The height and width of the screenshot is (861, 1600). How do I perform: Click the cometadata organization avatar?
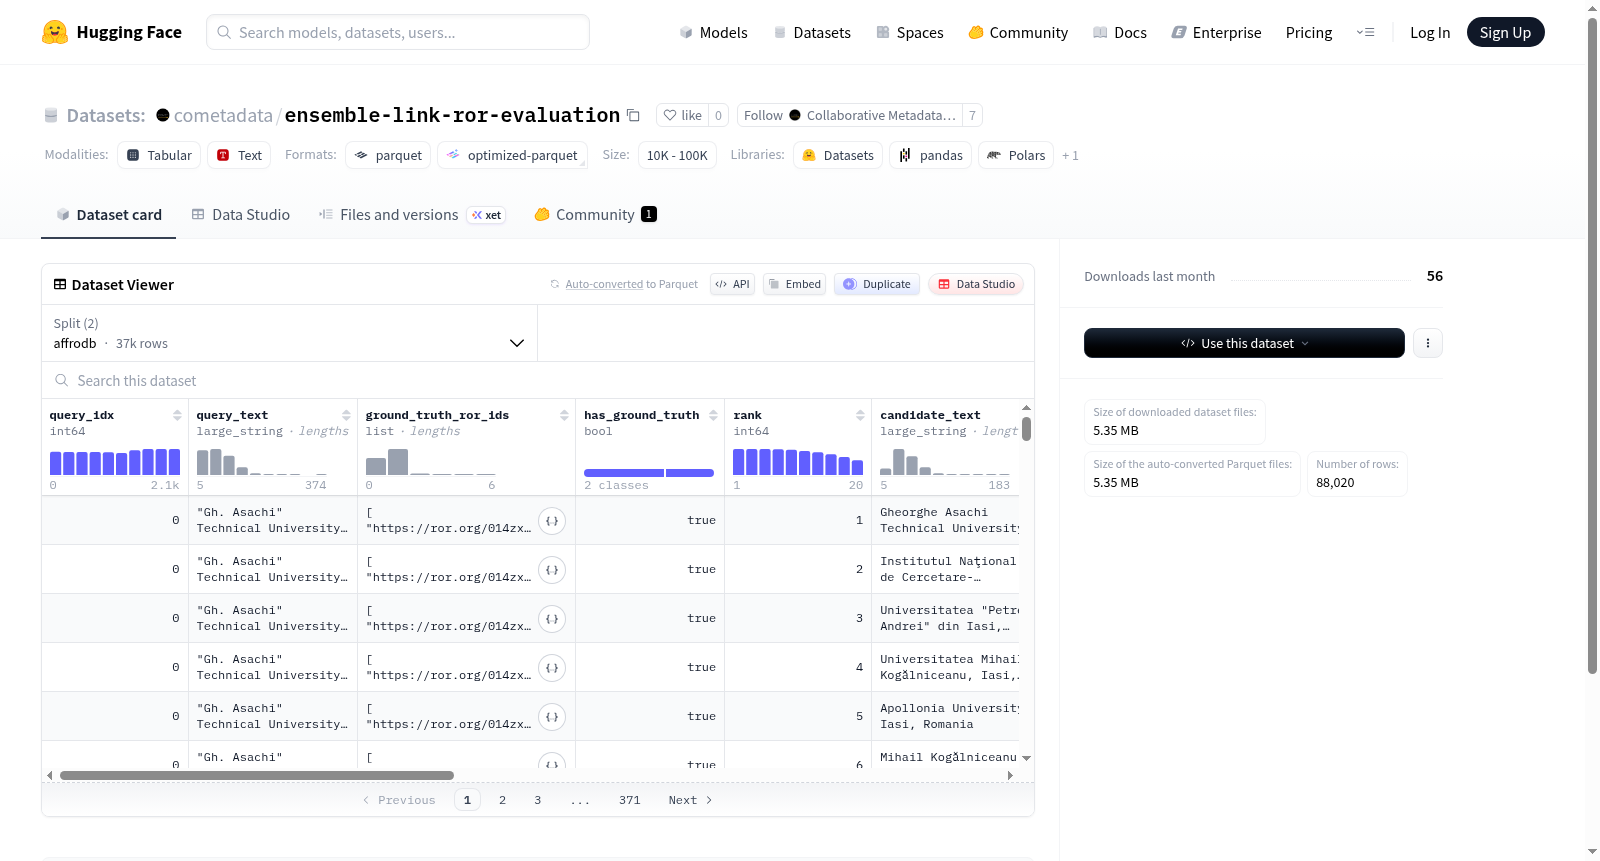pos(163,115)
